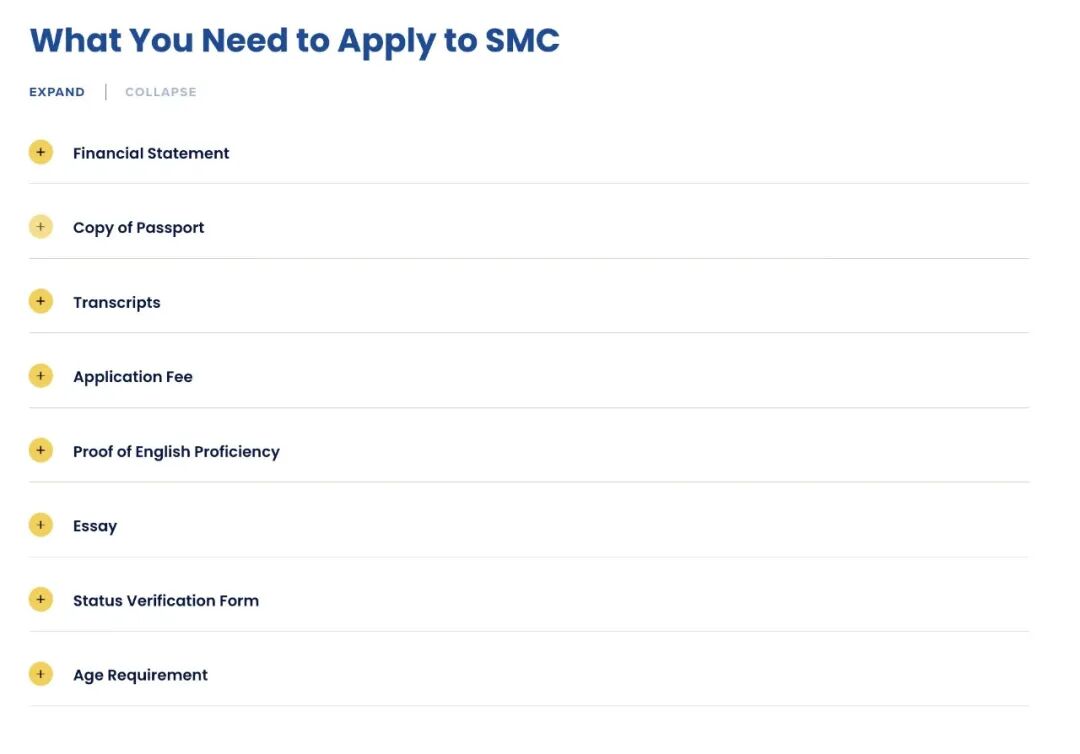Click the yellow plus icon beside Transcripts
1080x754 pixels.
(x=41, y=301)
